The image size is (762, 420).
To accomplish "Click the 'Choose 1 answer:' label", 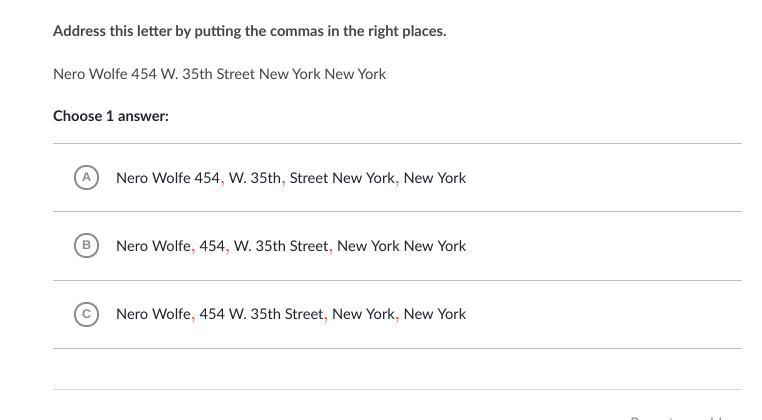I will [111, 116].
